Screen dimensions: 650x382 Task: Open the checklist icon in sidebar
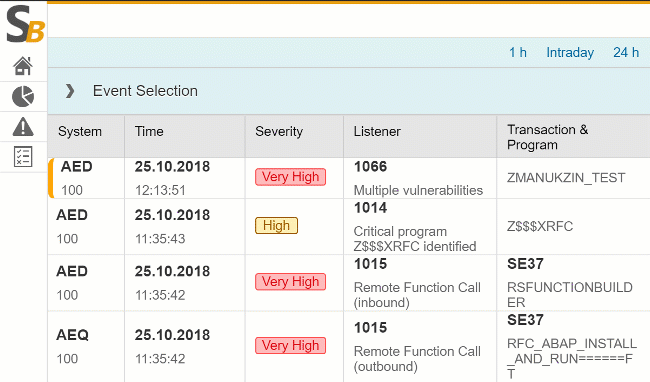point(23,157)
